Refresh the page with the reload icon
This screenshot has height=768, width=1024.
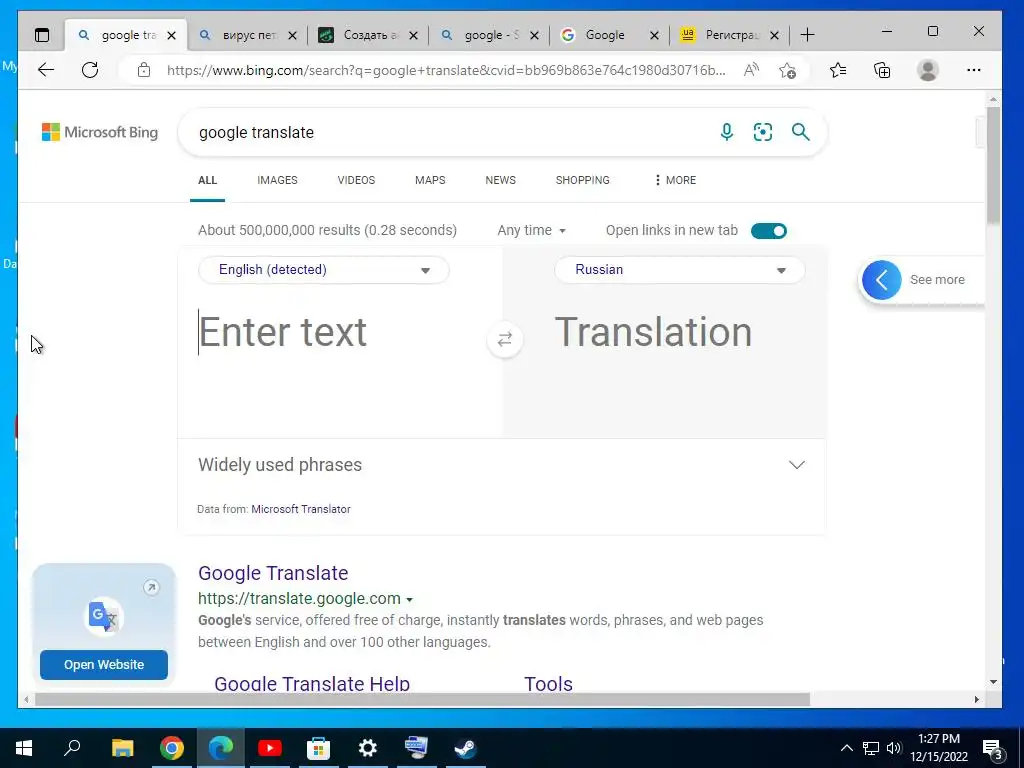point(90,70)
